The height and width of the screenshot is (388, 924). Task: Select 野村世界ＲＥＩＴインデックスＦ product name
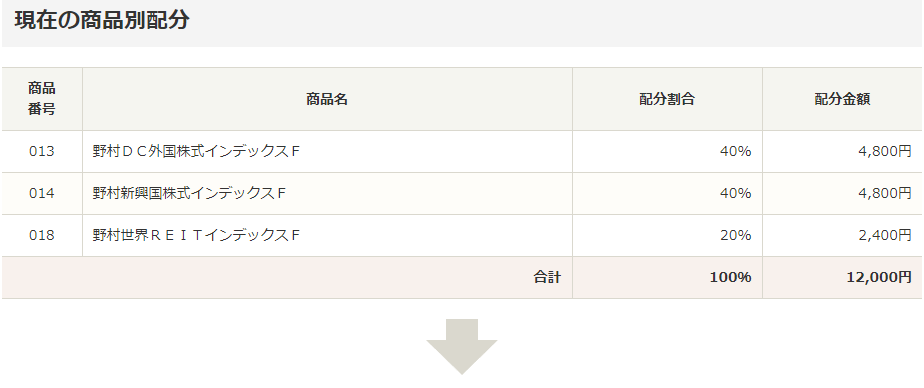(x=197, y=236)
